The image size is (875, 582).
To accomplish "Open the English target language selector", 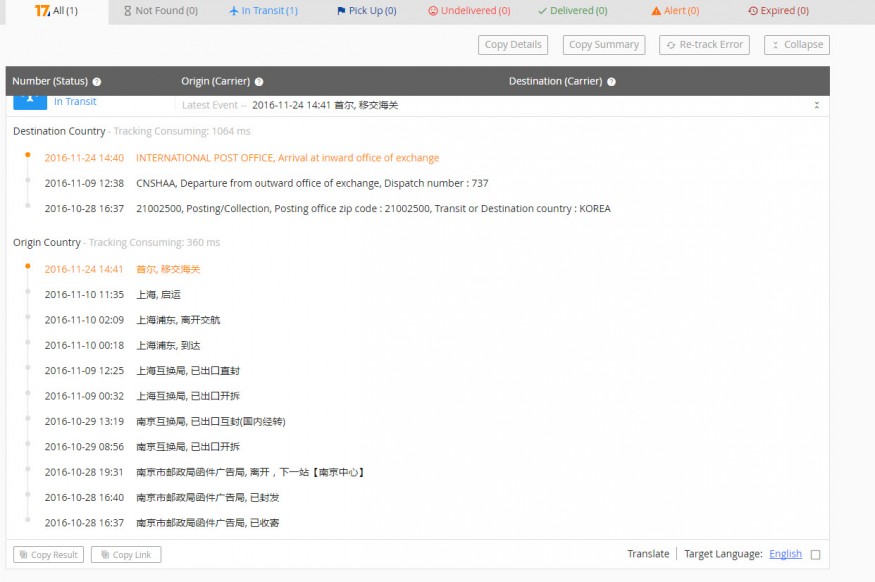I will click(785, 554).
